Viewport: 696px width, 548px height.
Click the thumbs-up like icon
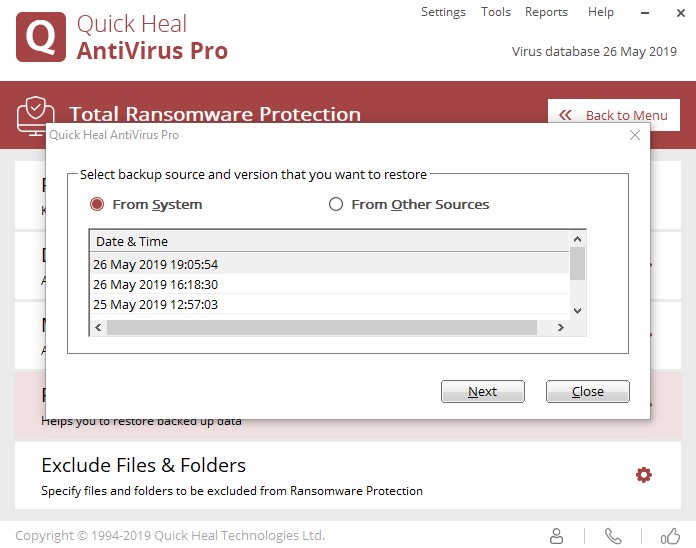669,536
